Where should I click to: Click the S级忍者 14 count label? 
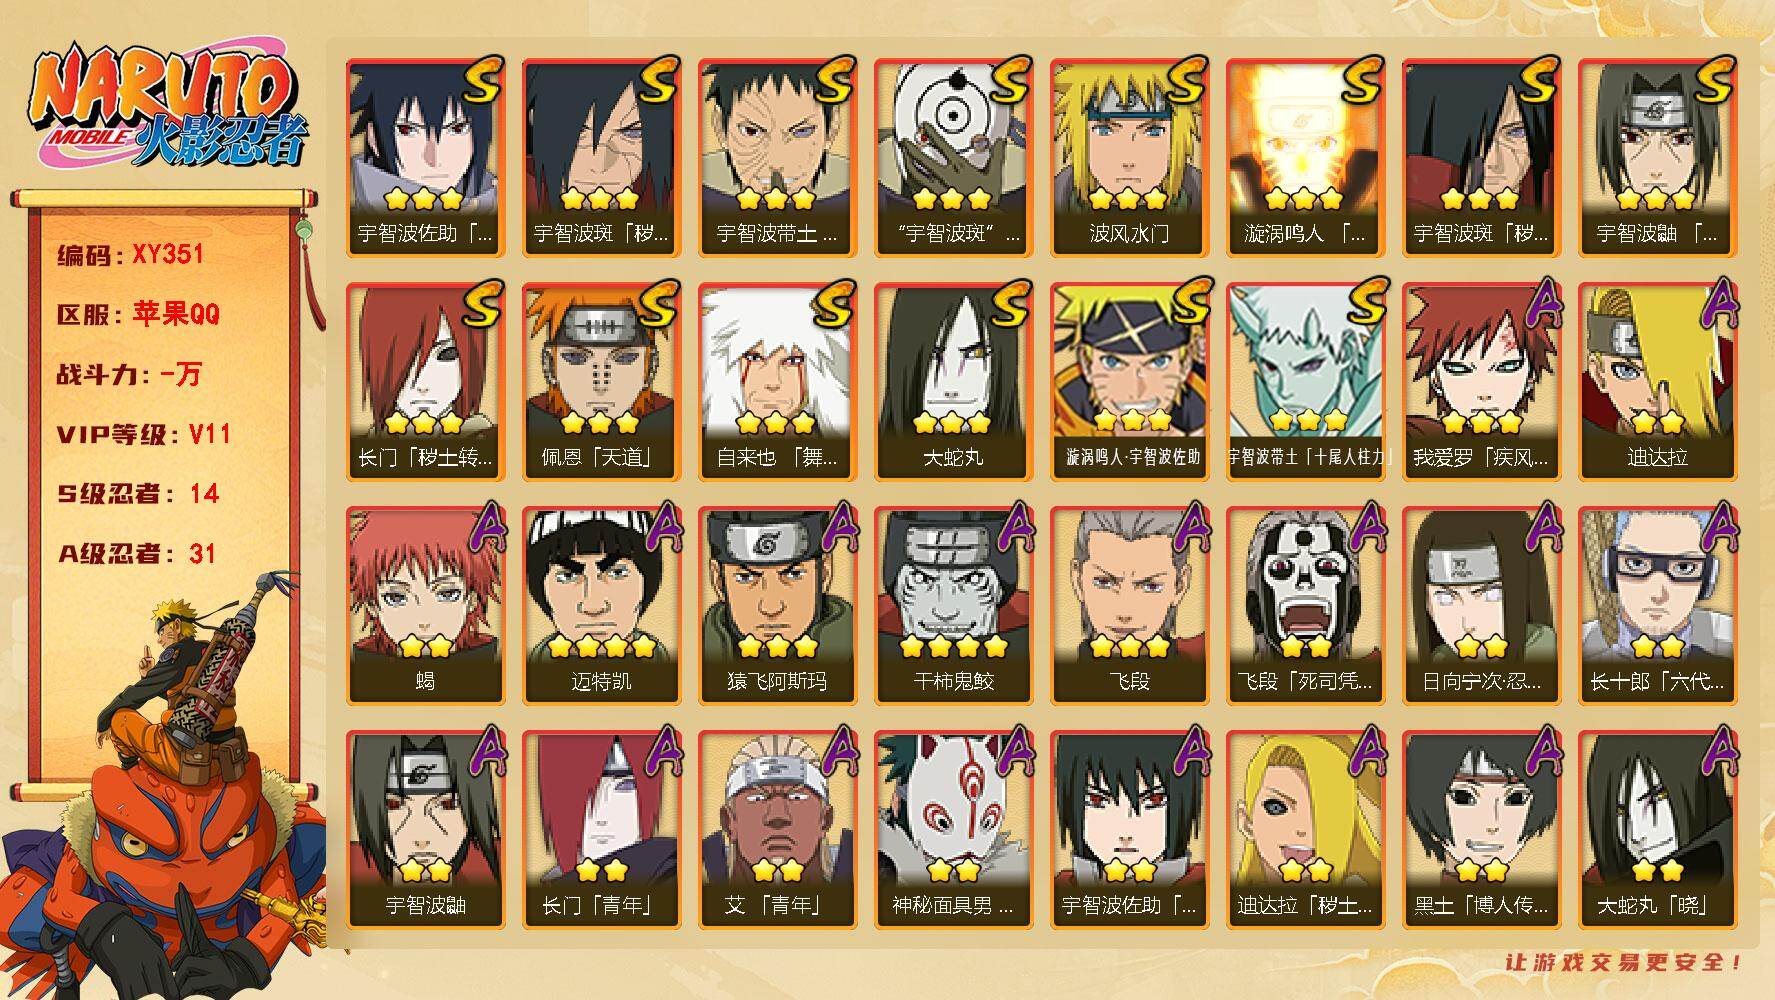tap(137, 494)
